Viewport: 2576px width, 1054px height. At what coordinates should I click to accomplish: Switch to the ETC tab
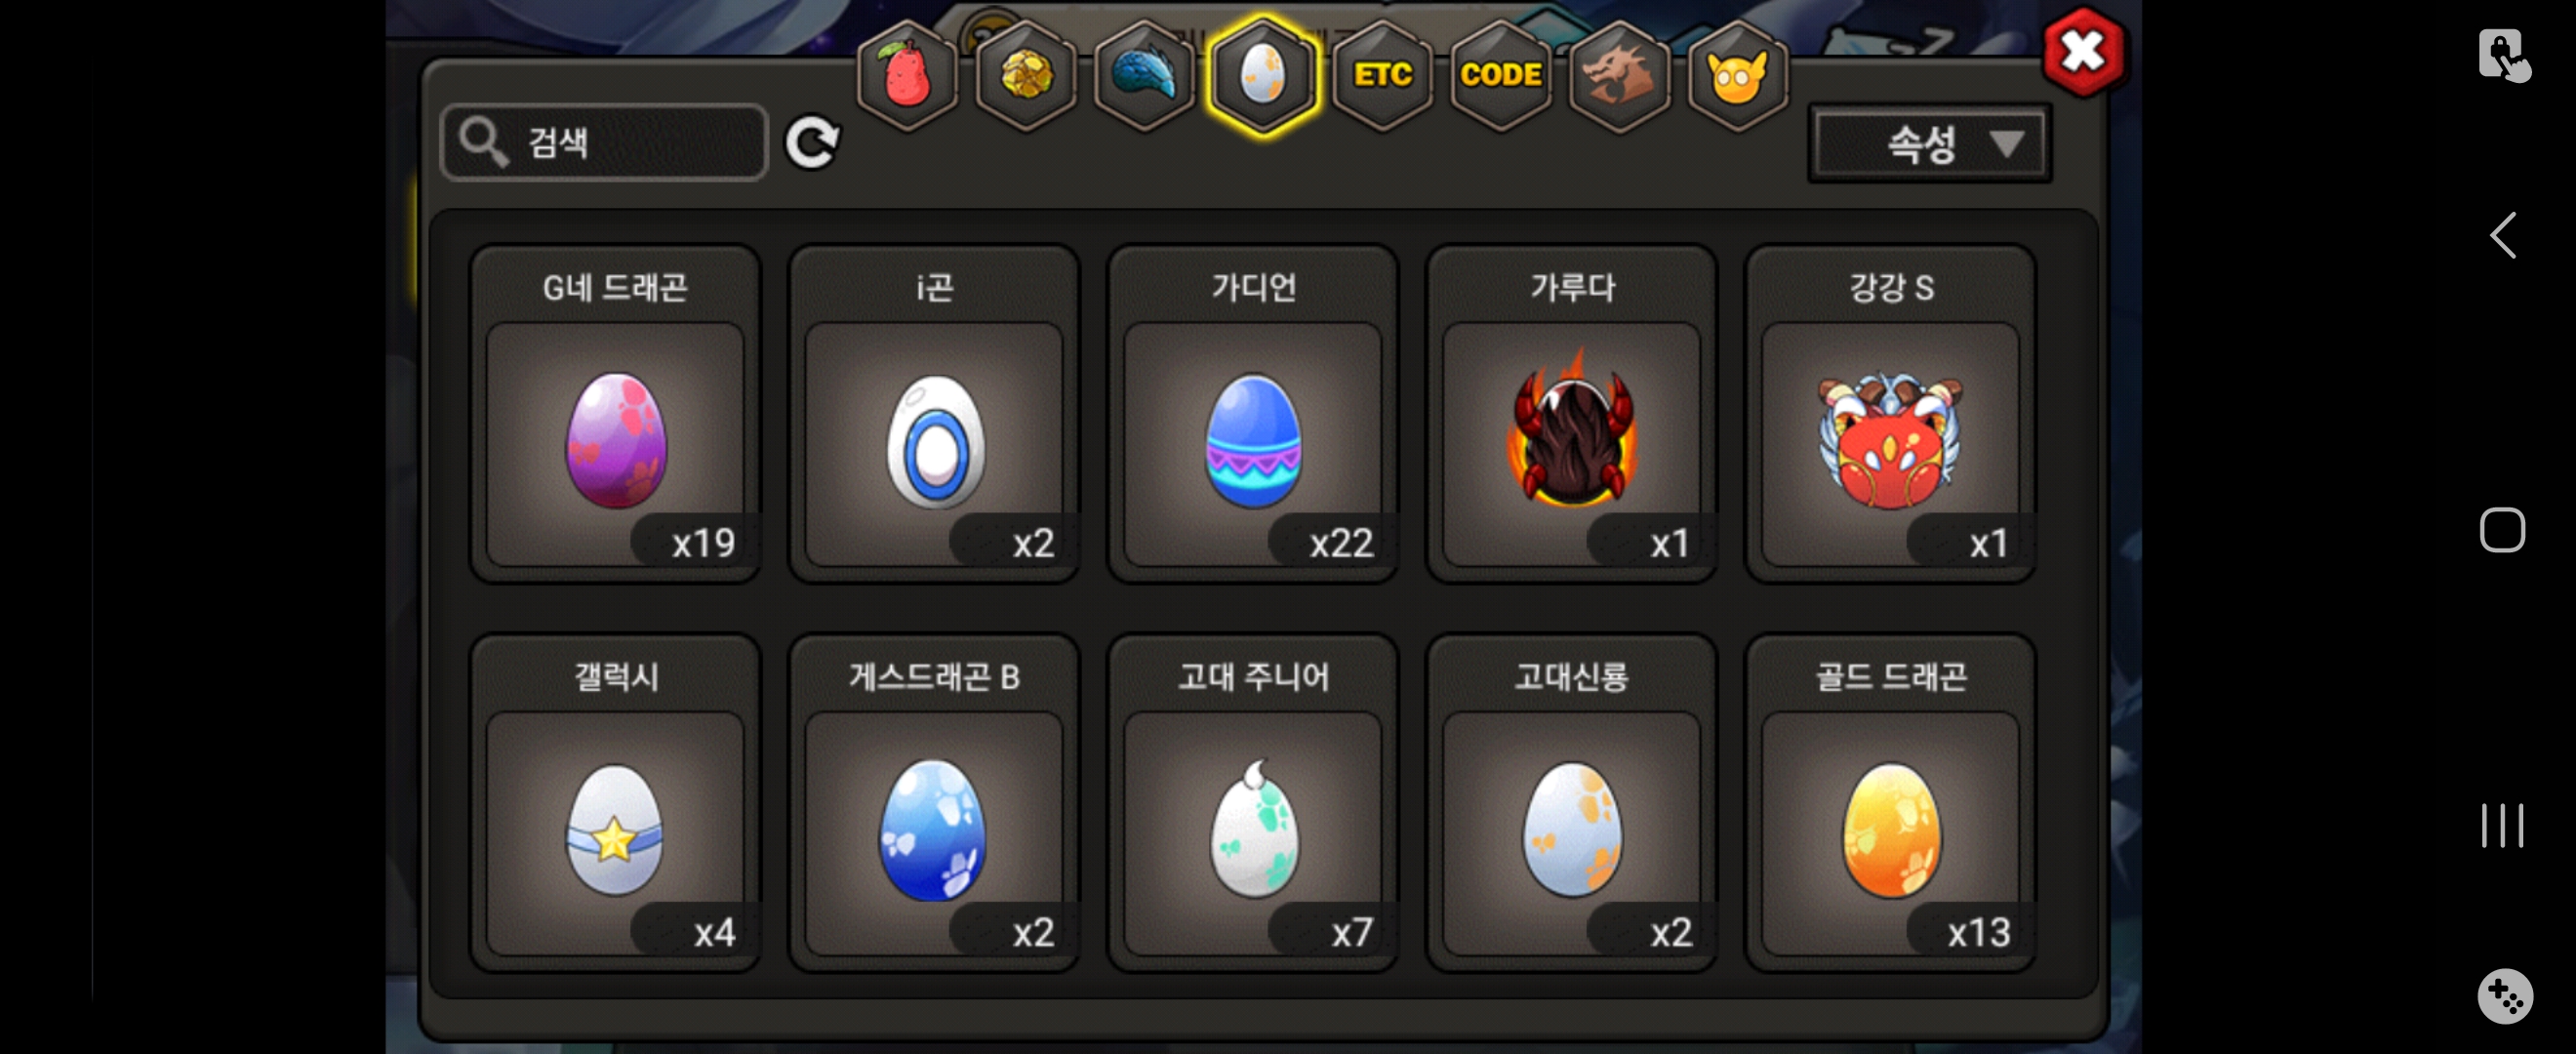(1382, 74)
